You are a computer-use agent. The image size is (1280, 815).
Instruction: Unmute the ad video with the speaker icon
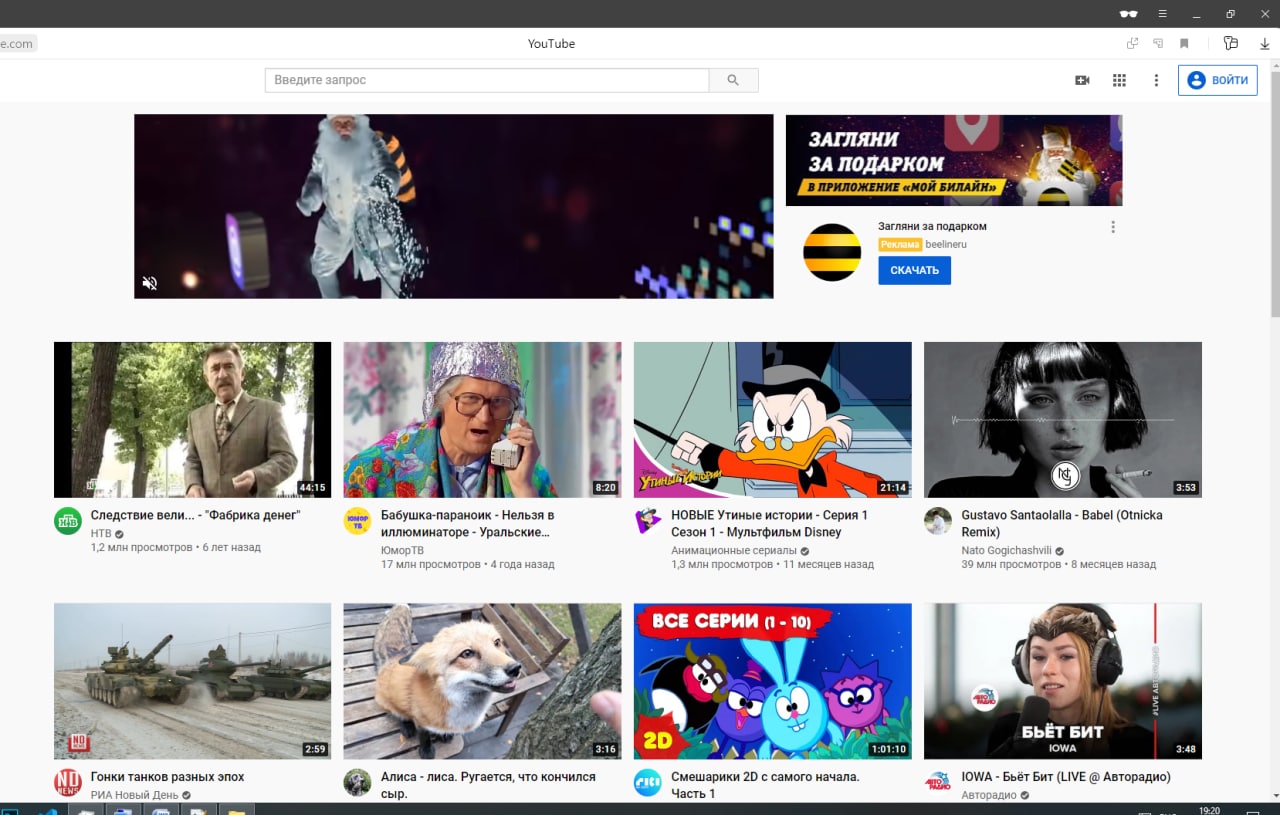click(150, 283)
